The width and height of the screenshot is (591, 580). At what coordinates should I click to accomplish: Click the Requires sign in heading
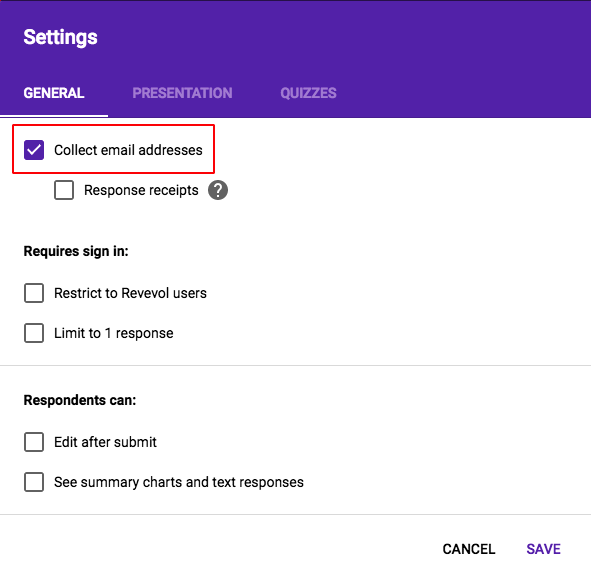(x=76, y=251)
